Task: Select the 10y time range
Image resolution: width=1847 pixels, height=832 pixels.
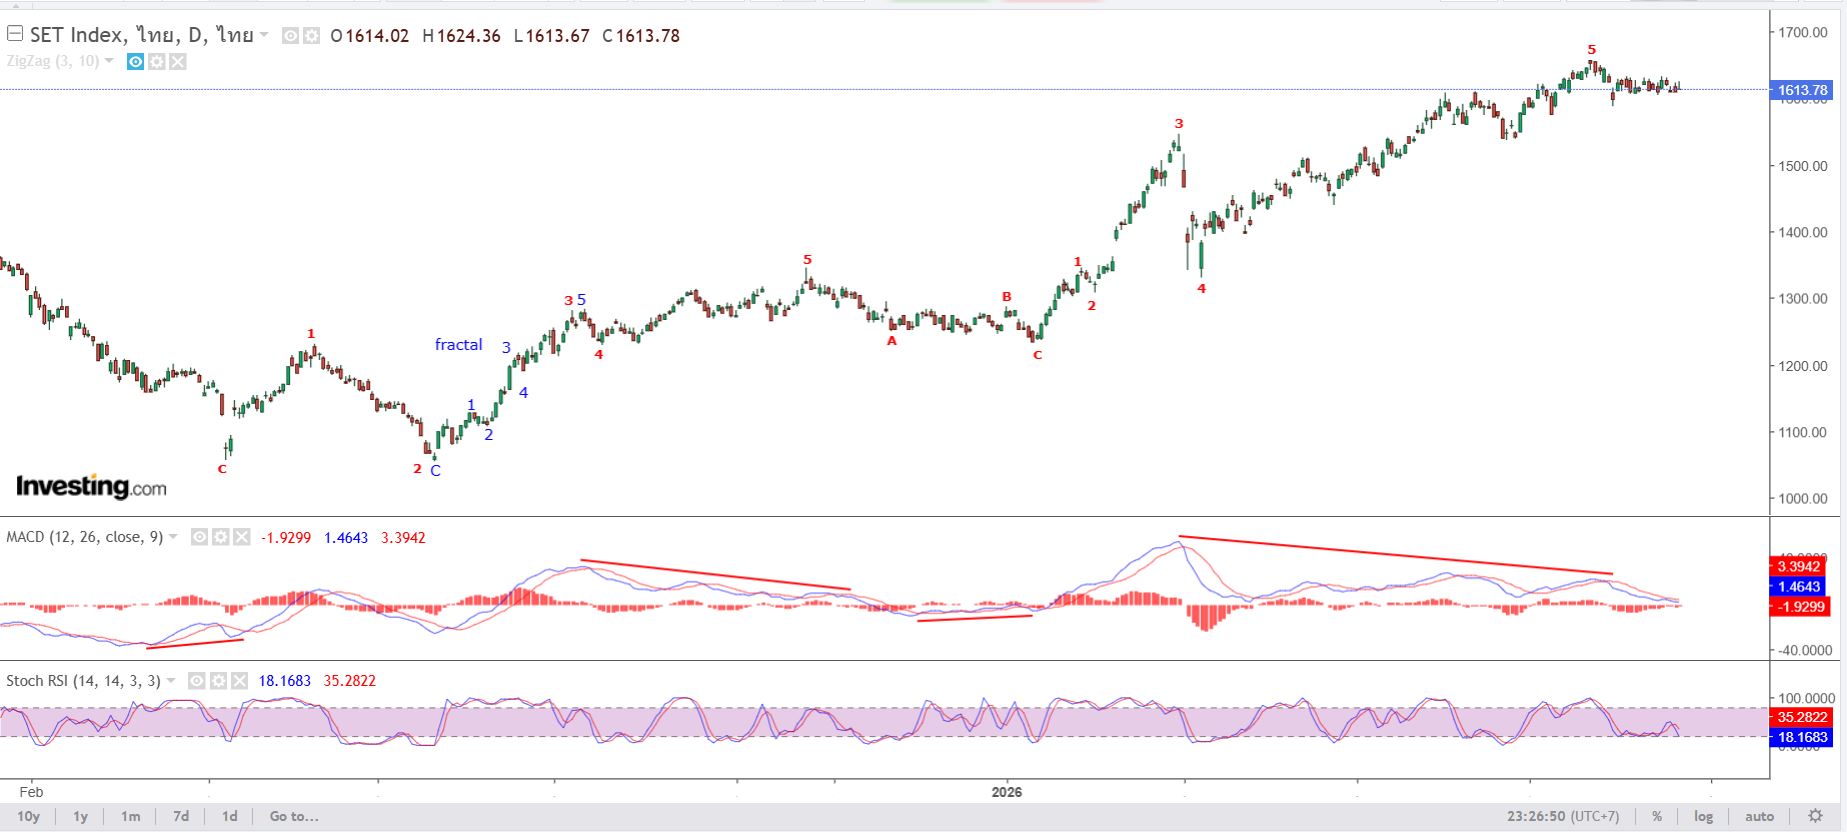Action: pos(29,816)
